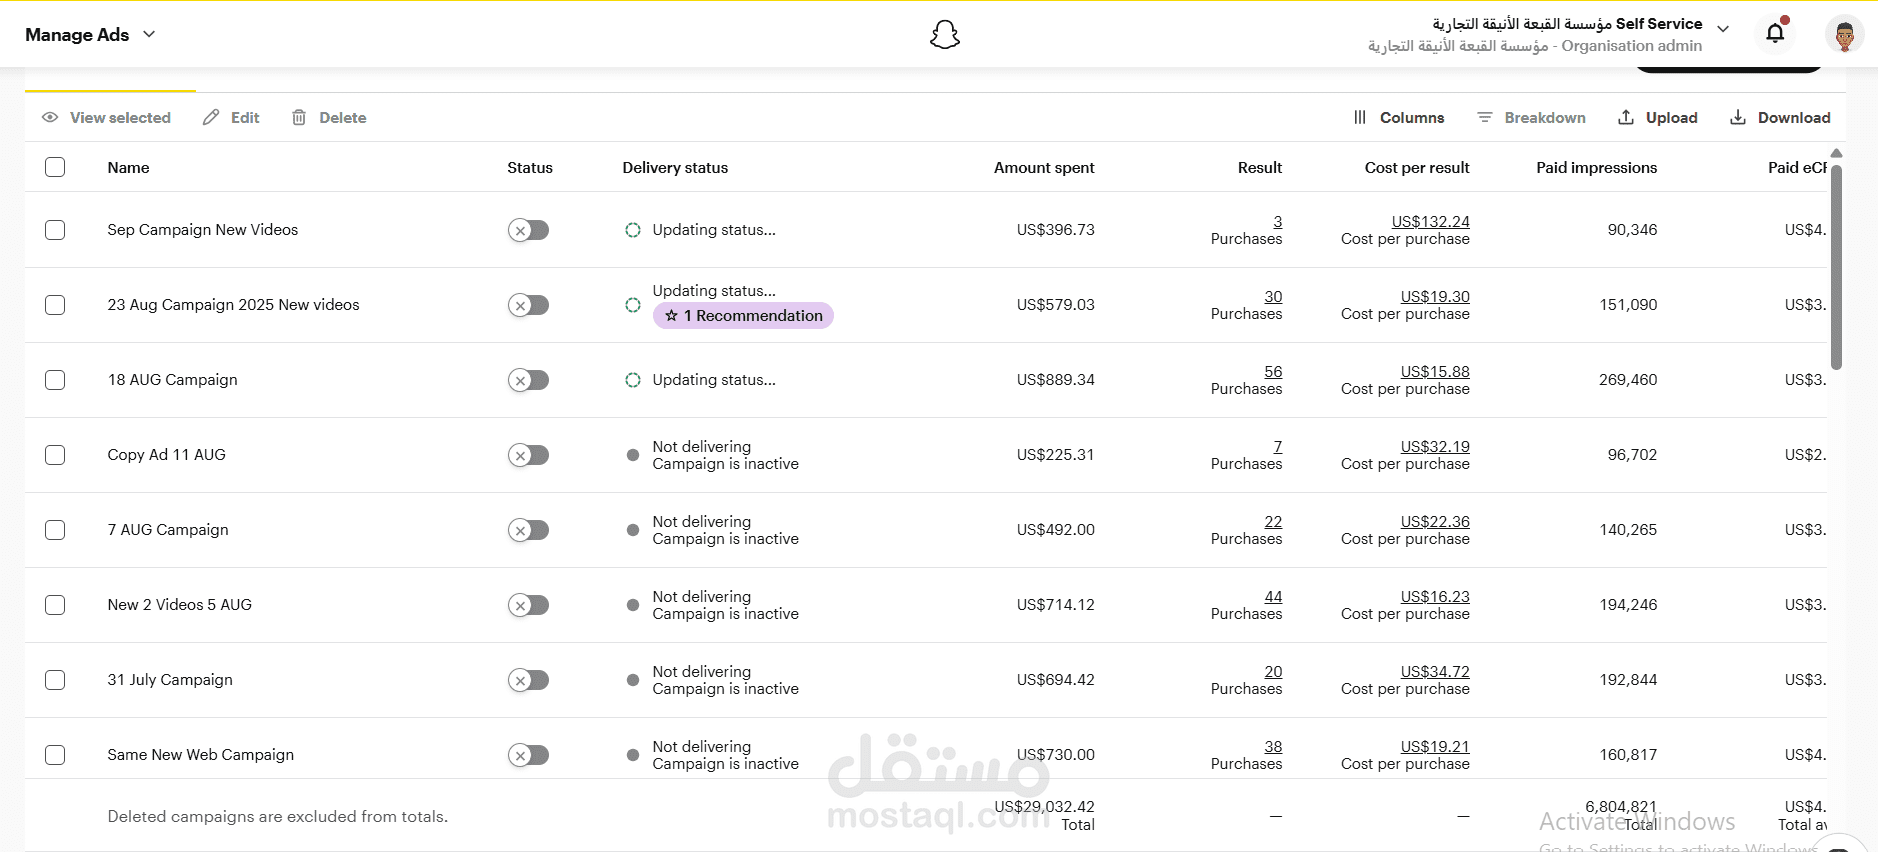Check the select-all campaigns checkbox

tap(55, 167)
